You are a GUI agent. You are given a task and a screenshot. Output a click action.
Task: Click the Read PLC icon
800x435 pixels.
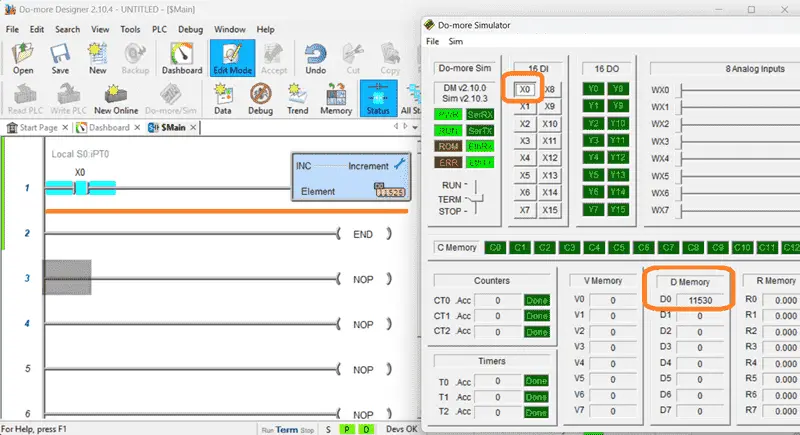pos(25,99)
